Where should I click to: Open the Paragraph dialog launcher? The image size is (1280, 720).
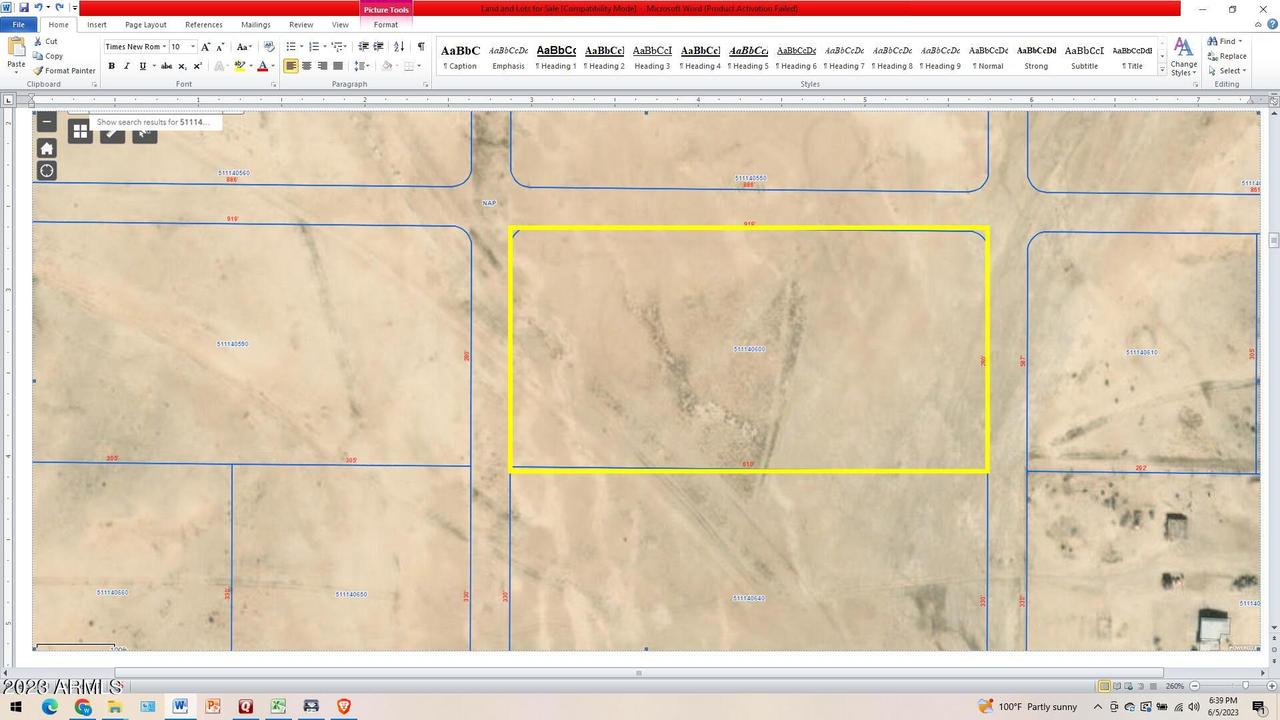428,85
